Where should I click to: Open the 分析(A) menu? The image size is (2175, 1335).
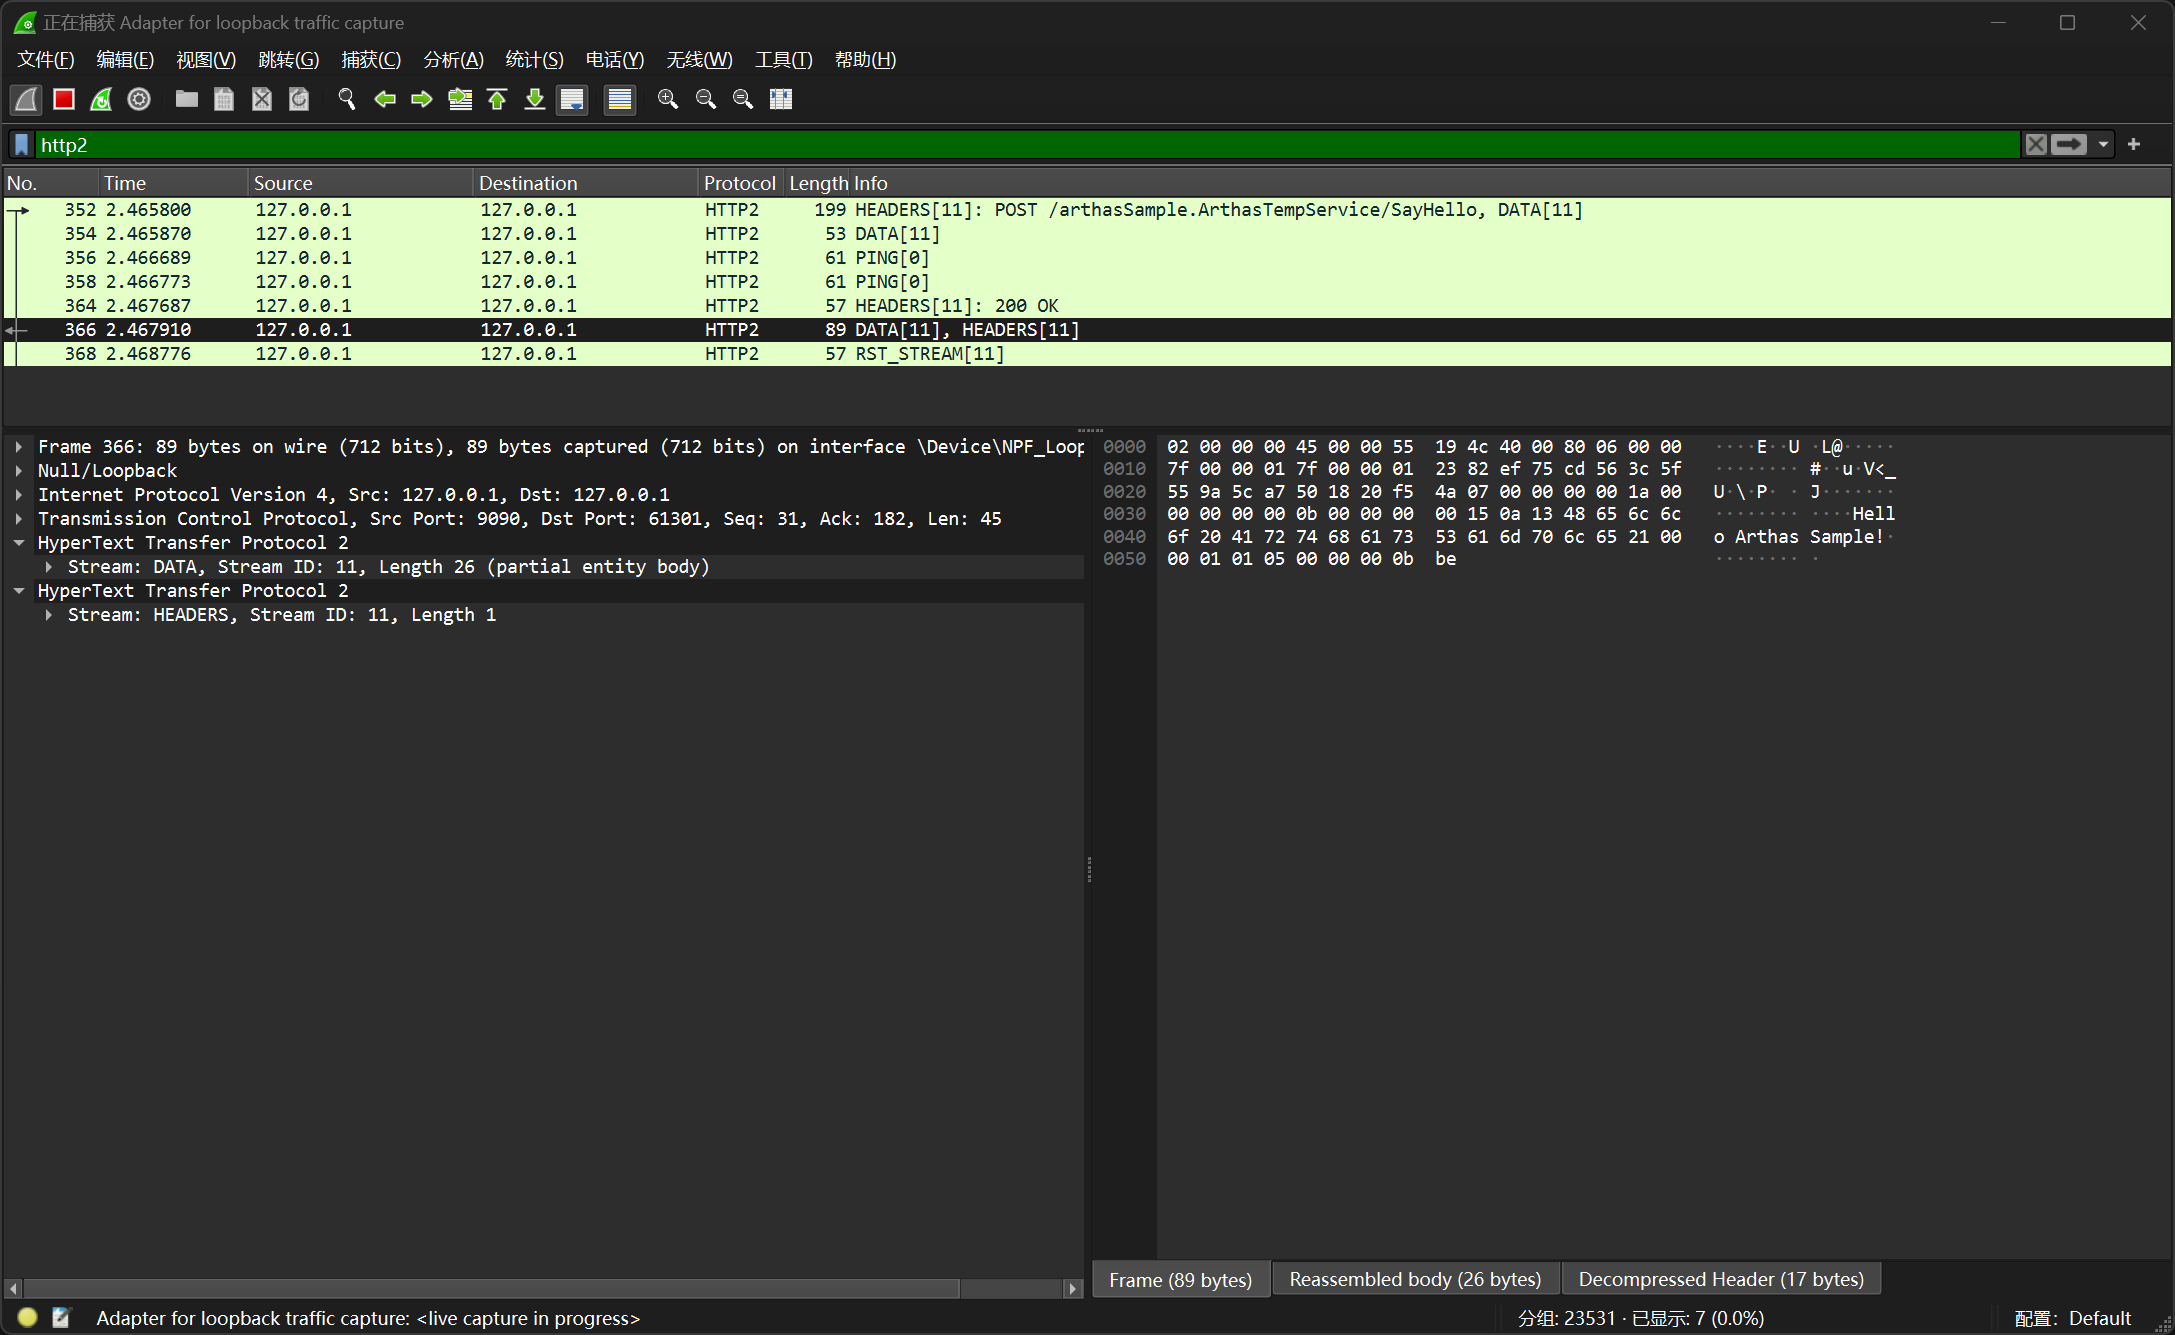pyautogui.click(x=454, y=60)
